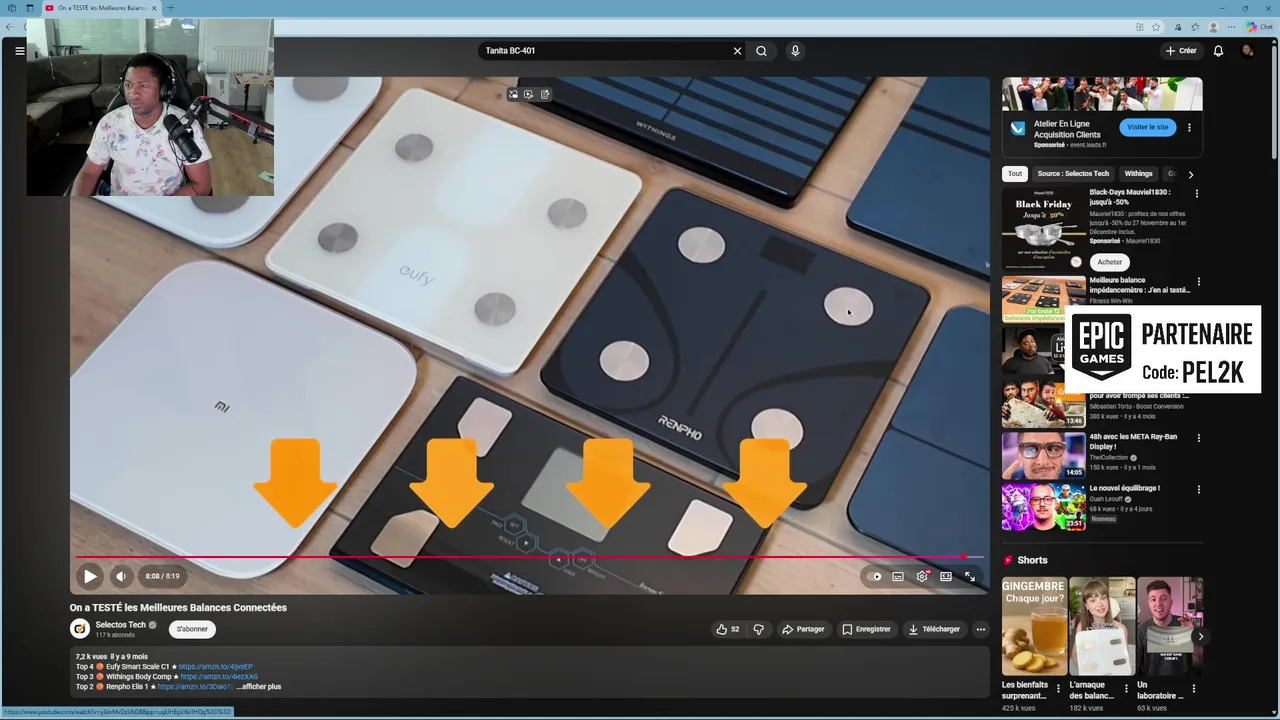Like the video with 52 likes
This screenshot has height=720, width=1280.
tap(727, 629)
